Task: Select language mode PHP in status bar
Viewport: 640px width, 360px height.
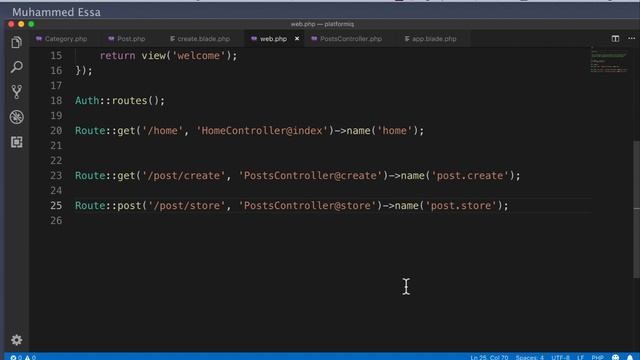Action: point(597,357)
